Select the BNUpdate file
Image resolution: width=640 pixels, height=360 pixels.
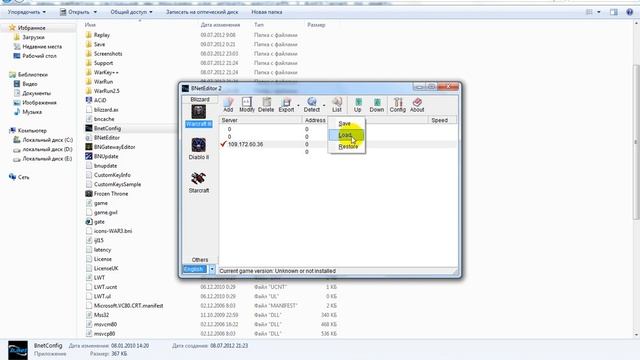(x=106, y=156)
